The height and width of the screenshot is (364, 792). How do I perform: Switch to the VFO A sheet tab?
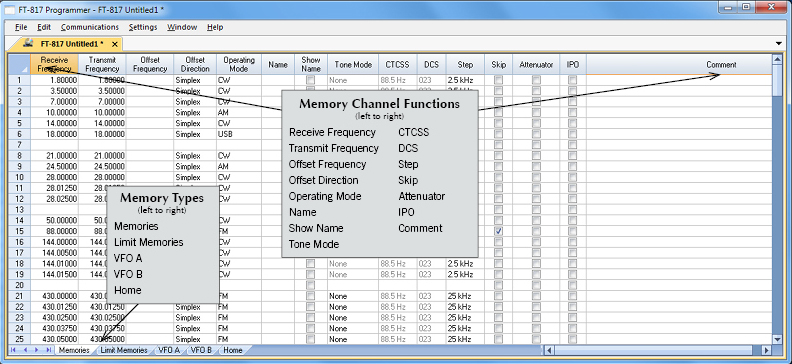tap(169, 350)
